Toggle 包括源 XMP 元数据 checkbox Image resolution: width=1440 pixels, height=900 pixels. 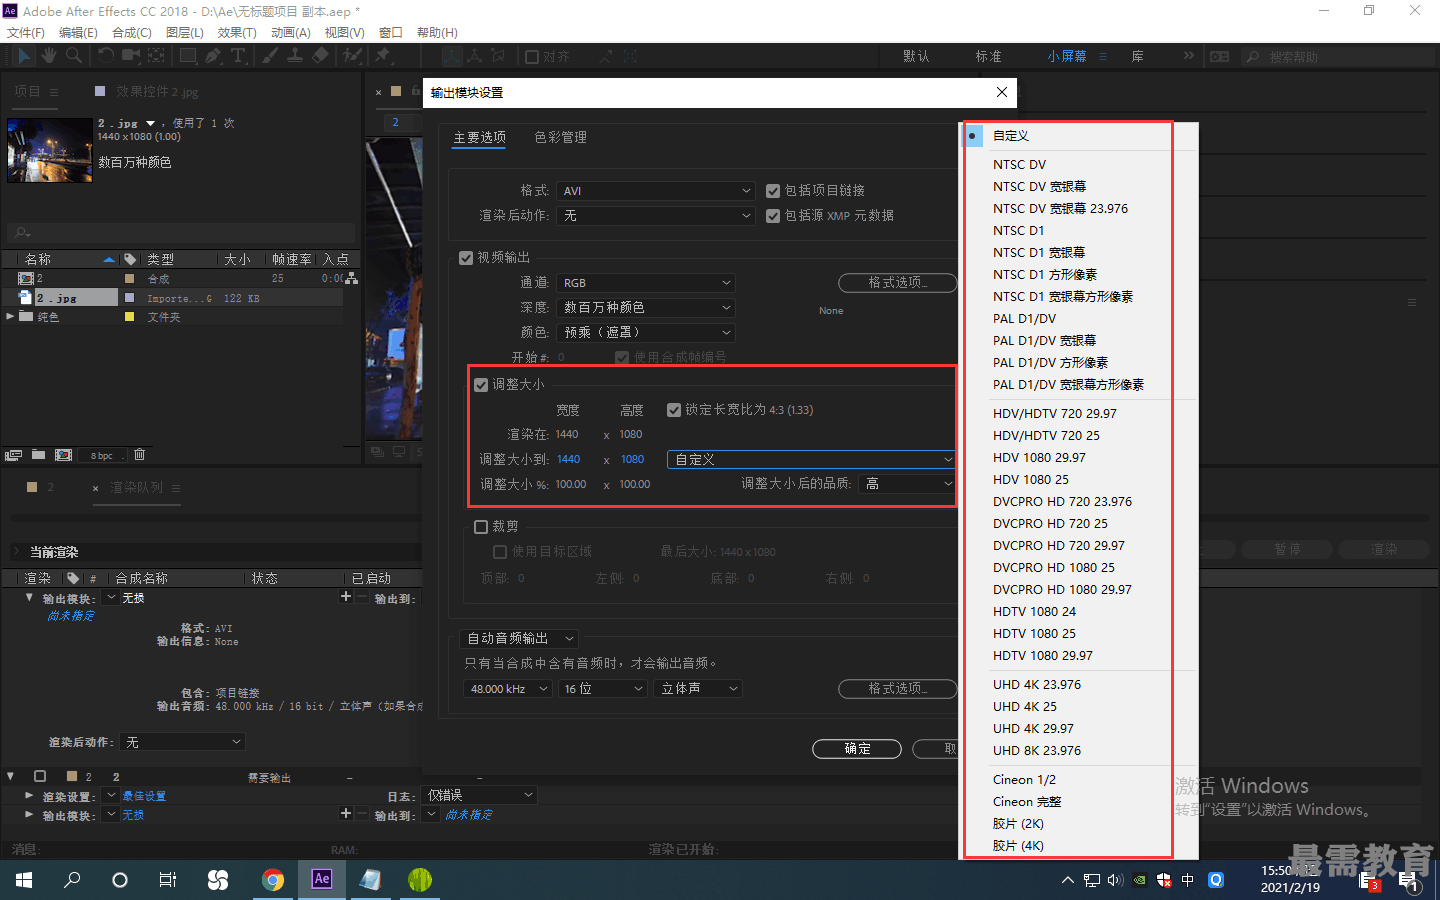(x=773, y=216)
